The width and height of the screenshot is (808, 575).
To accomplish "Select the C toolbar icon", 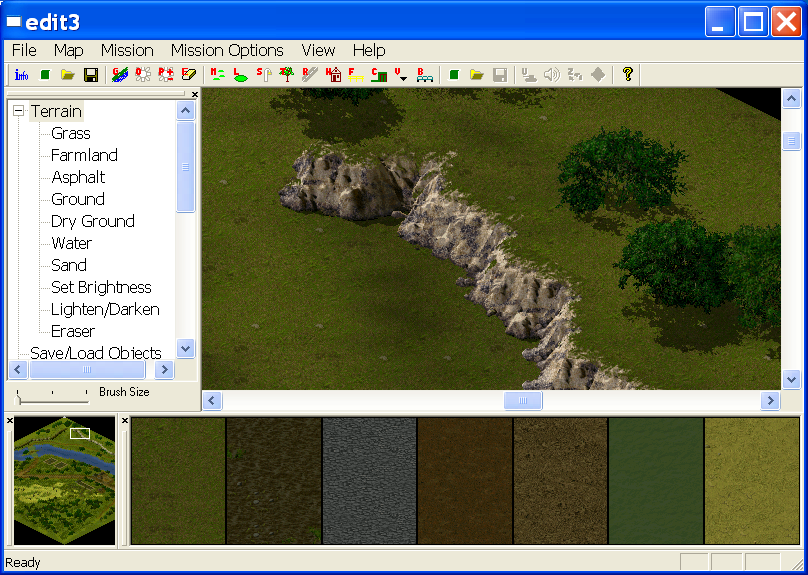I will (x=380, y=75).
